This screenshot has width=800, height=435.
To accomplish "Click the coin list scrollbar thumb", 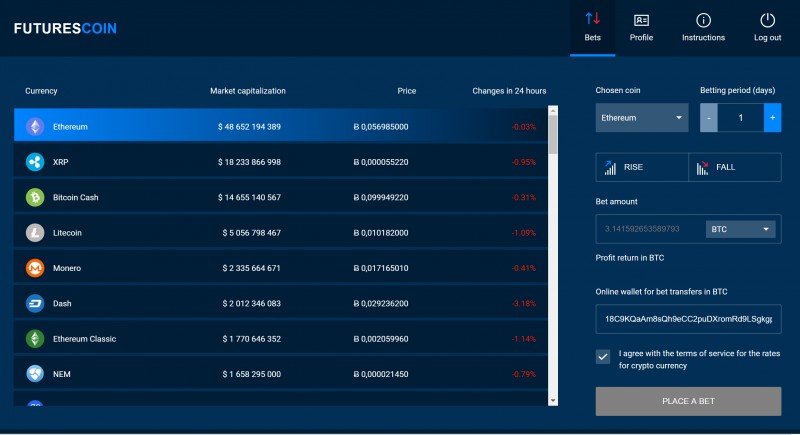I will click(553, 135).
